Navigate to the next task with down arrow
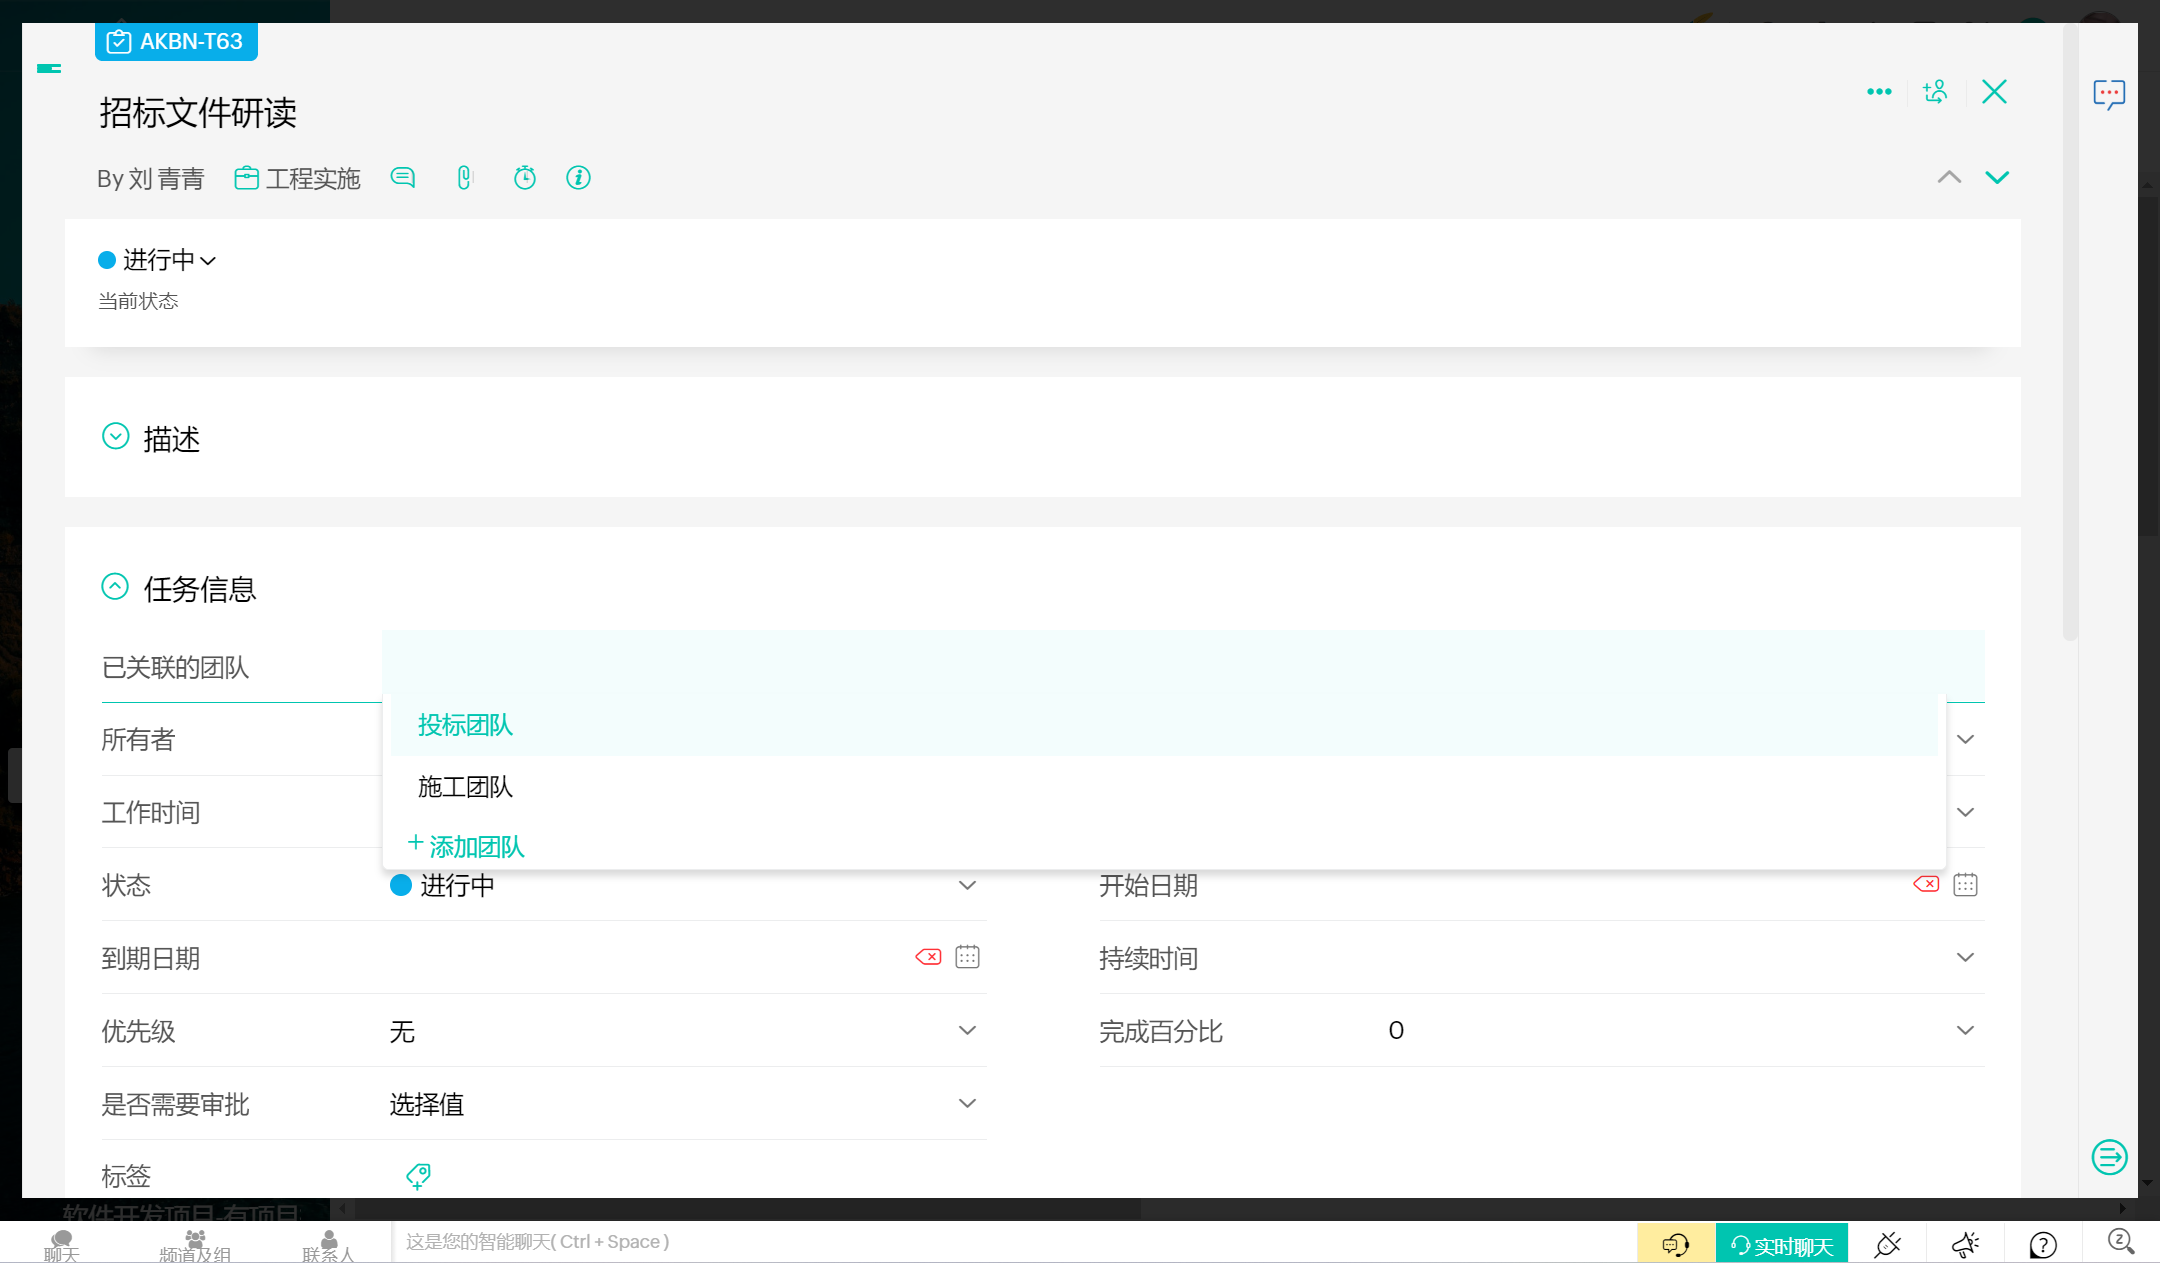 pyautogui.click(x=1997, y=178)
